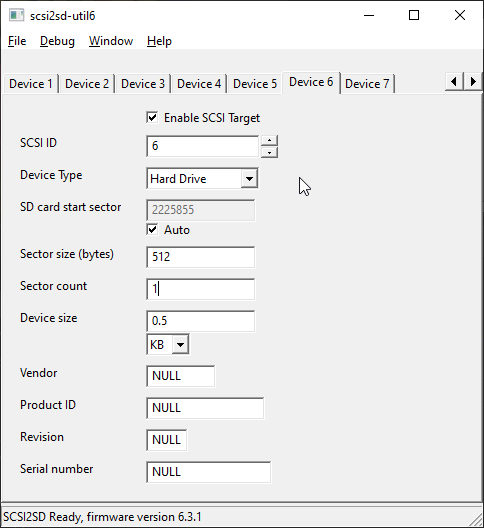Click the Sector size (bytes) label

67,254
